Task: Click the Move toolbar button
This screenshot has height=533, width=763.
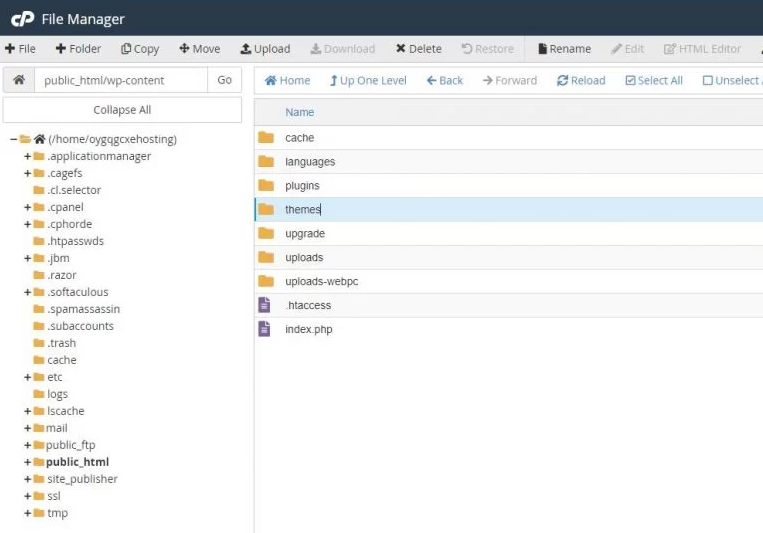Action: (x=200, y=49)
